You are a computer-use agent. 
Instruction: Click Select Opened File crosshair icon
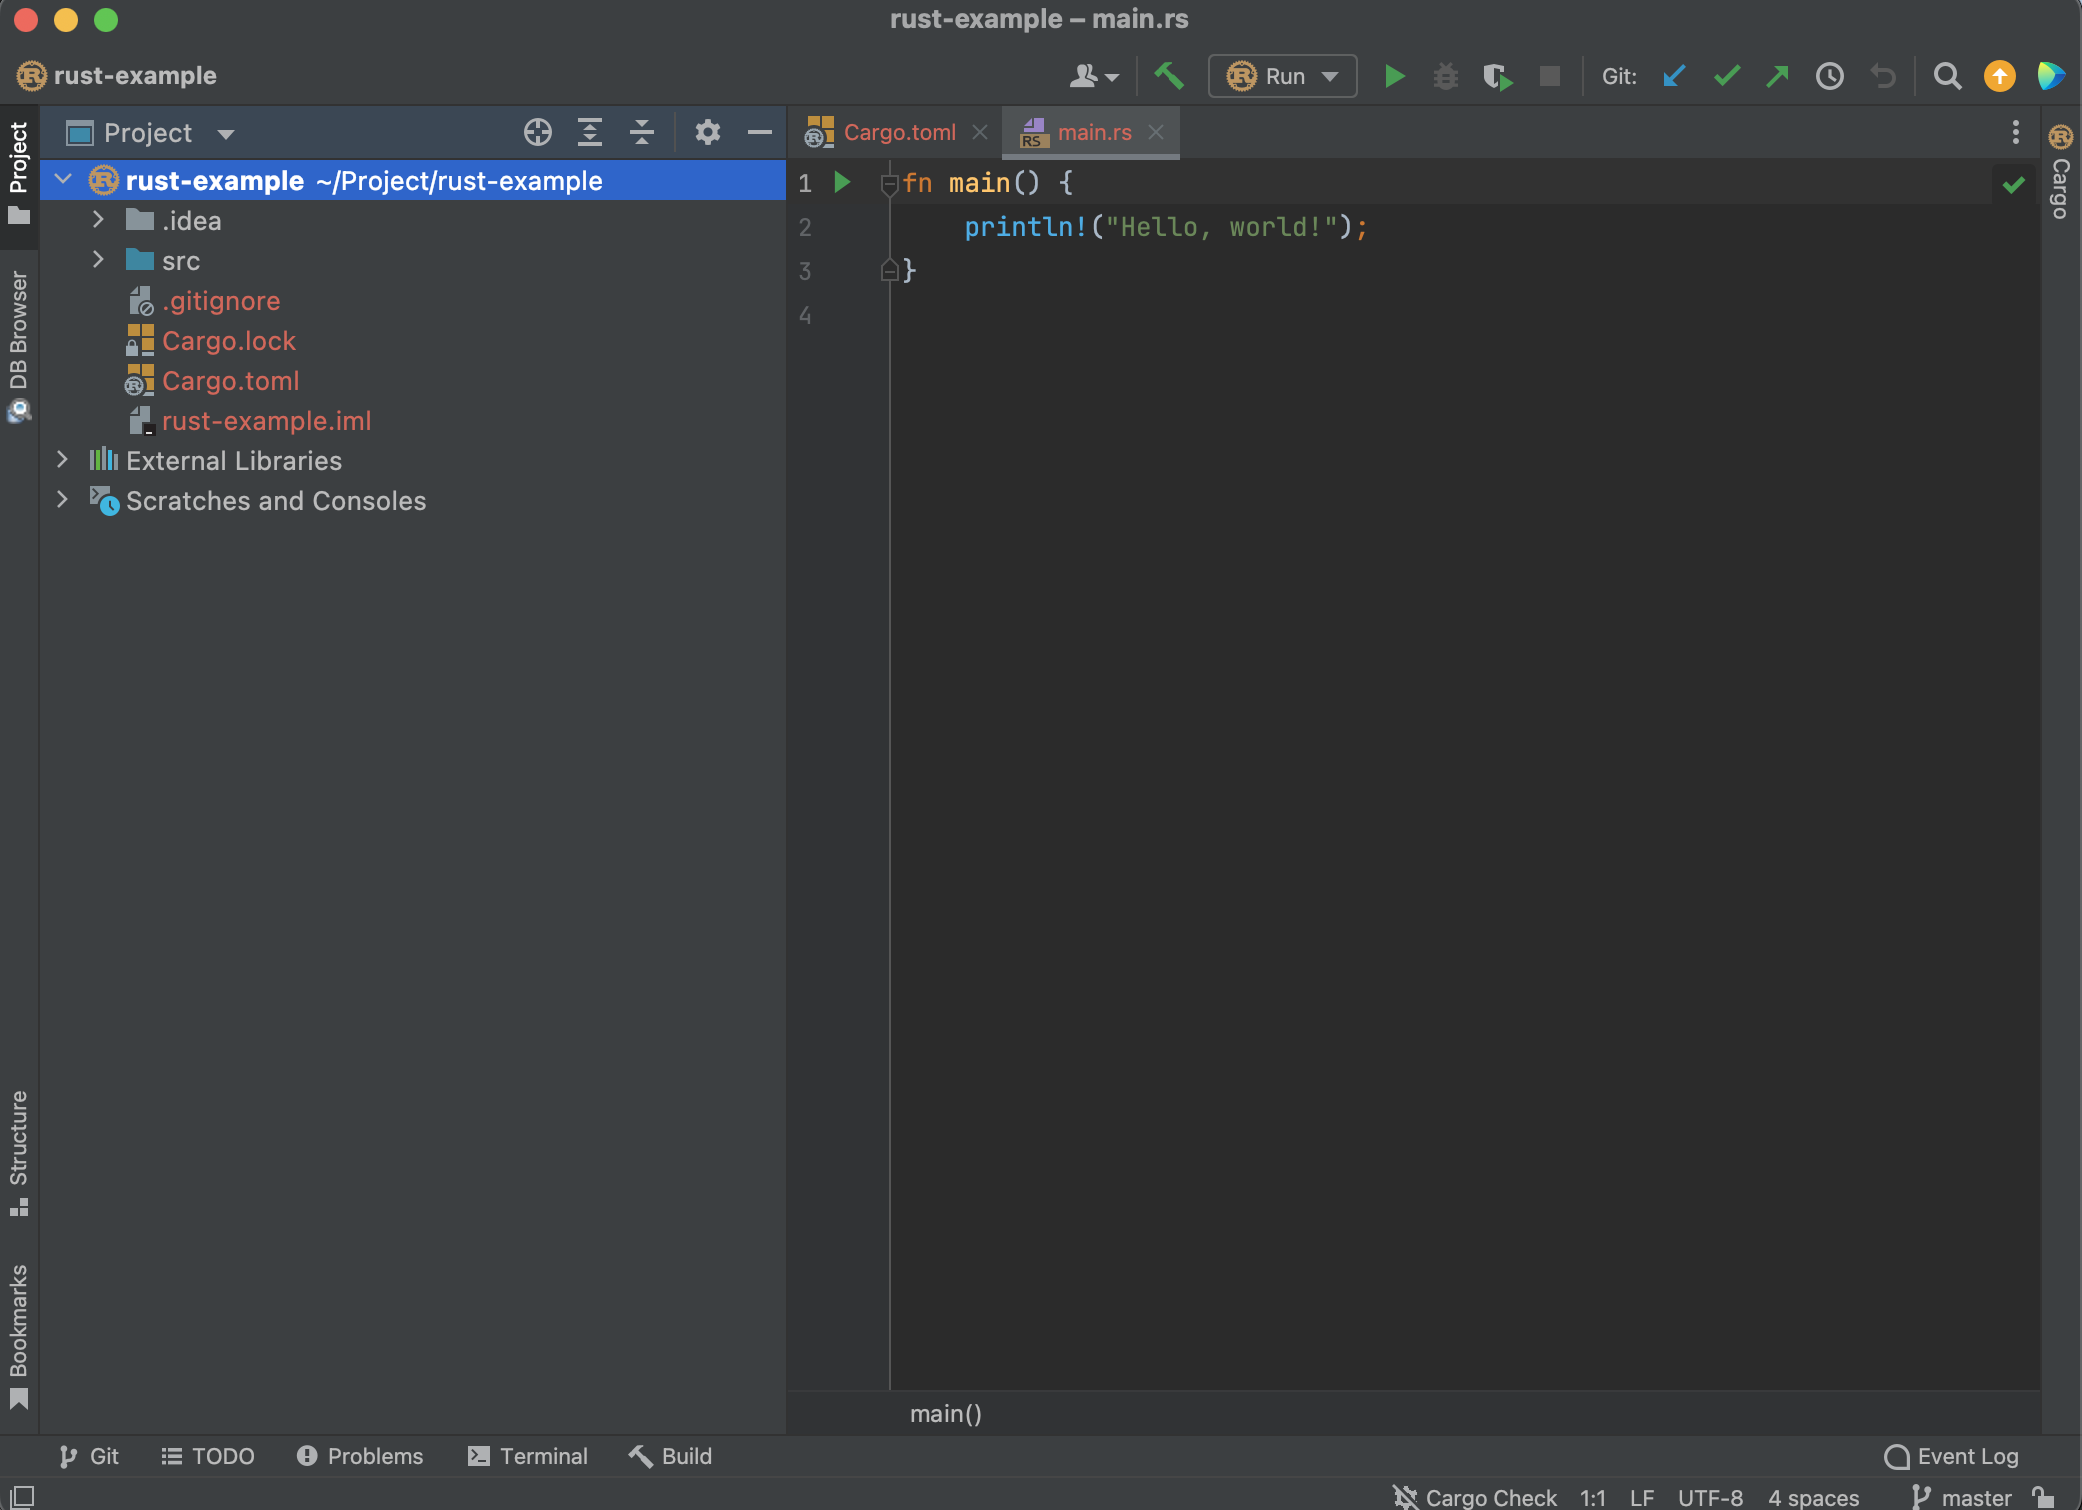point(537,132)
